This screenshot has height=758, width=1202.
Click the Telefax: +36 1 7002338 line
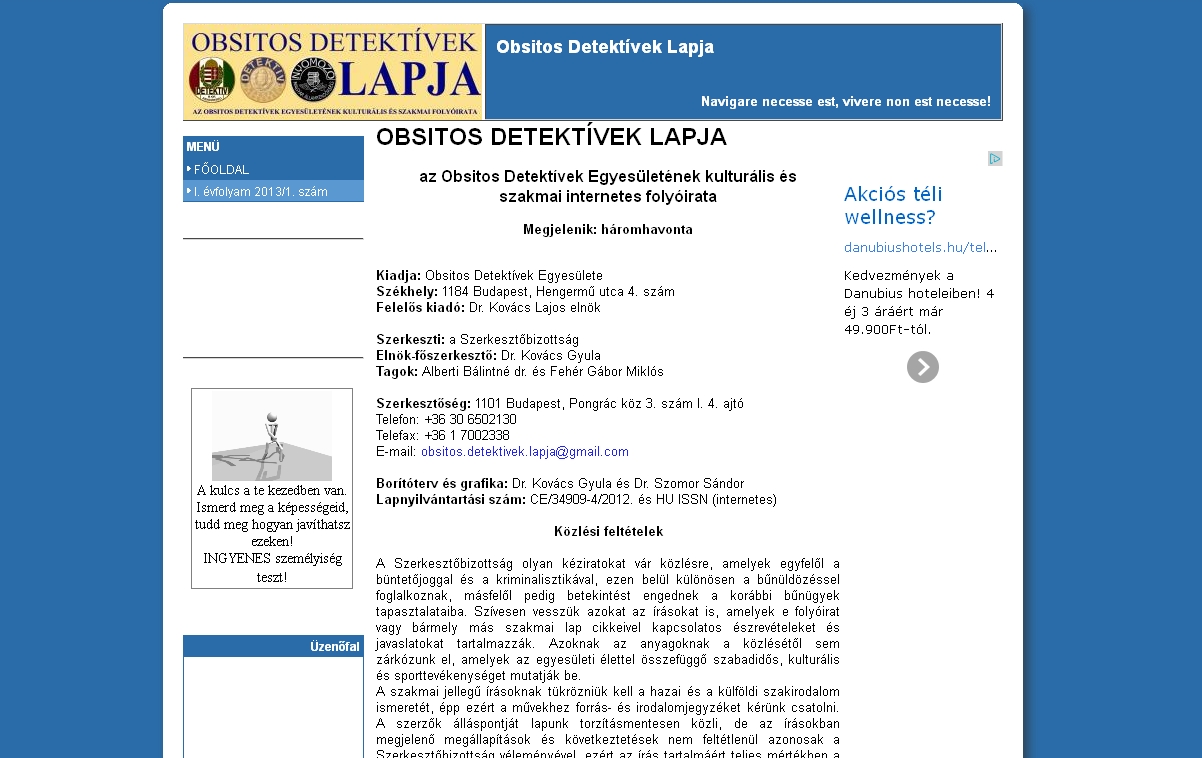(443, 436)
